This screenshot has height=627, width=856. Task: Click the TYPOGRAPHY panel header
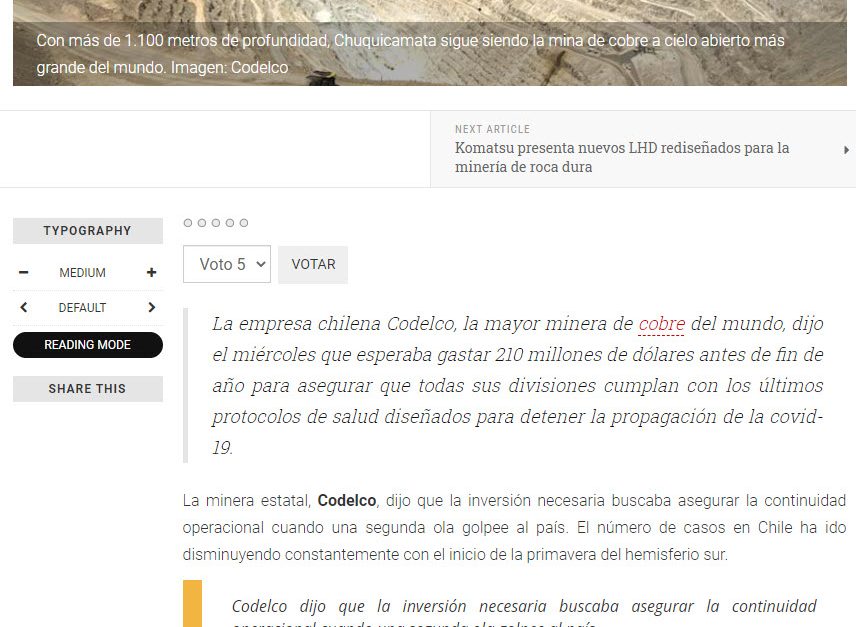(x=88, y=231)
